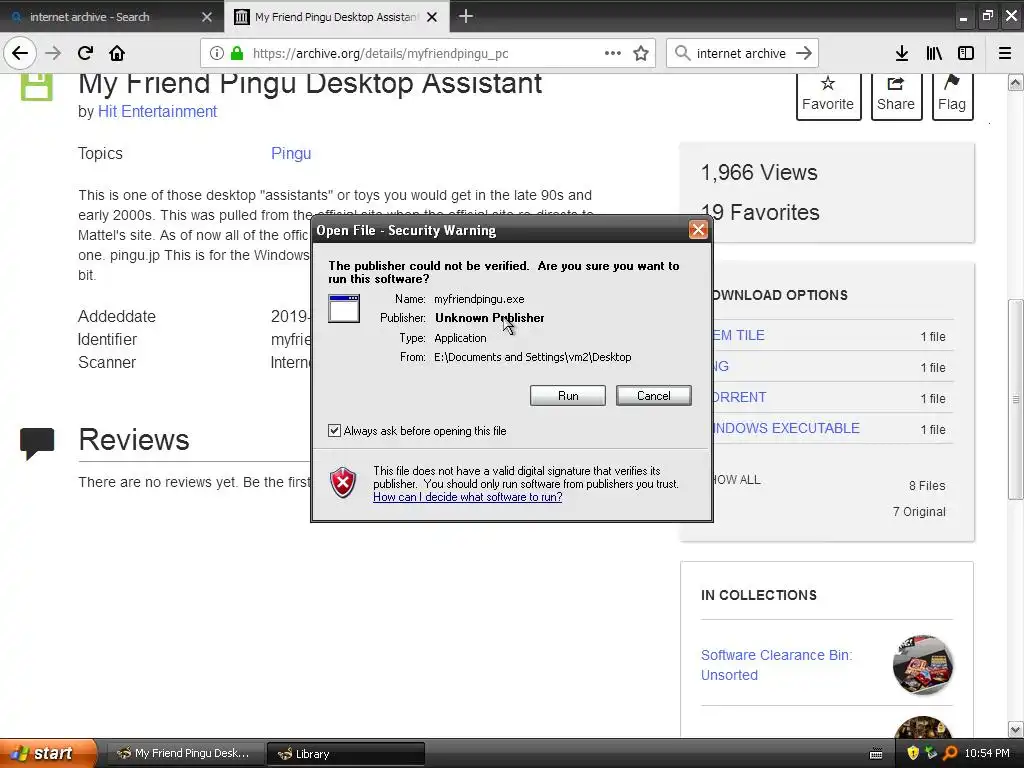Click the application file icon in dialog
The image size is (1024, 768).
(x=344, y=308)
